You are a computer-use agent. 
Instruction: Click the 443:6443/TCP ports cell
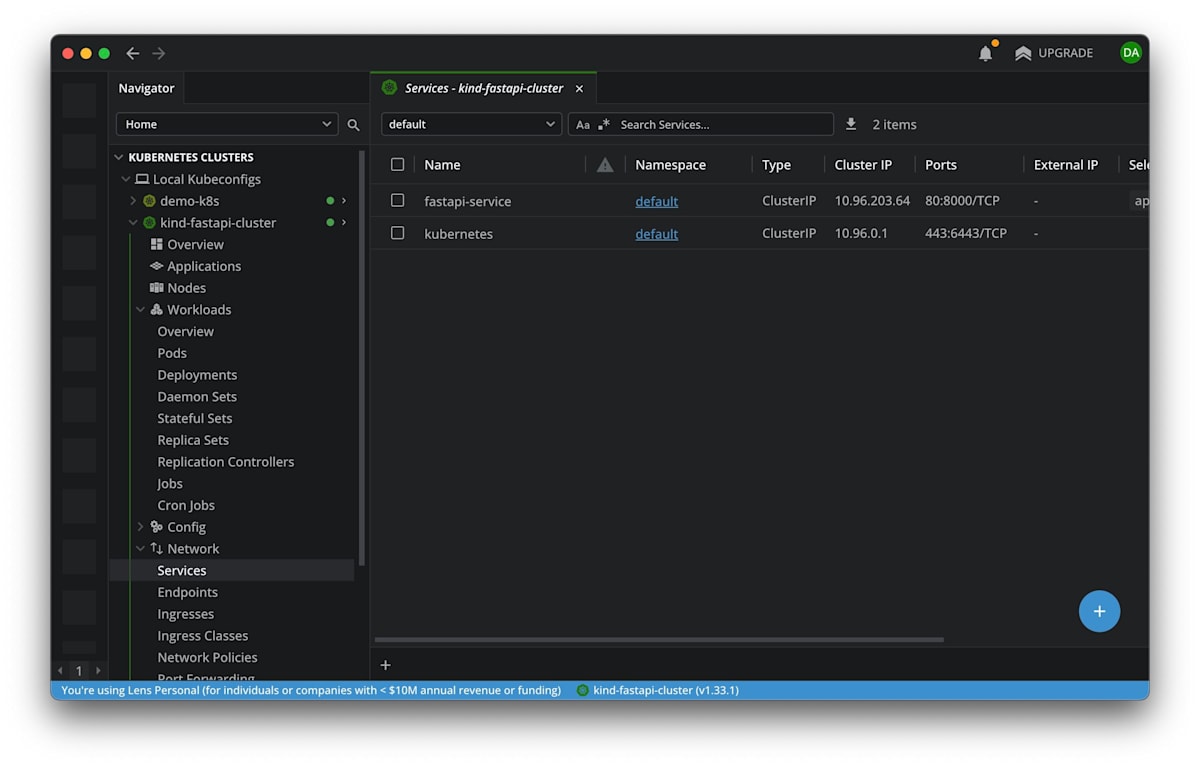[966, 233]
